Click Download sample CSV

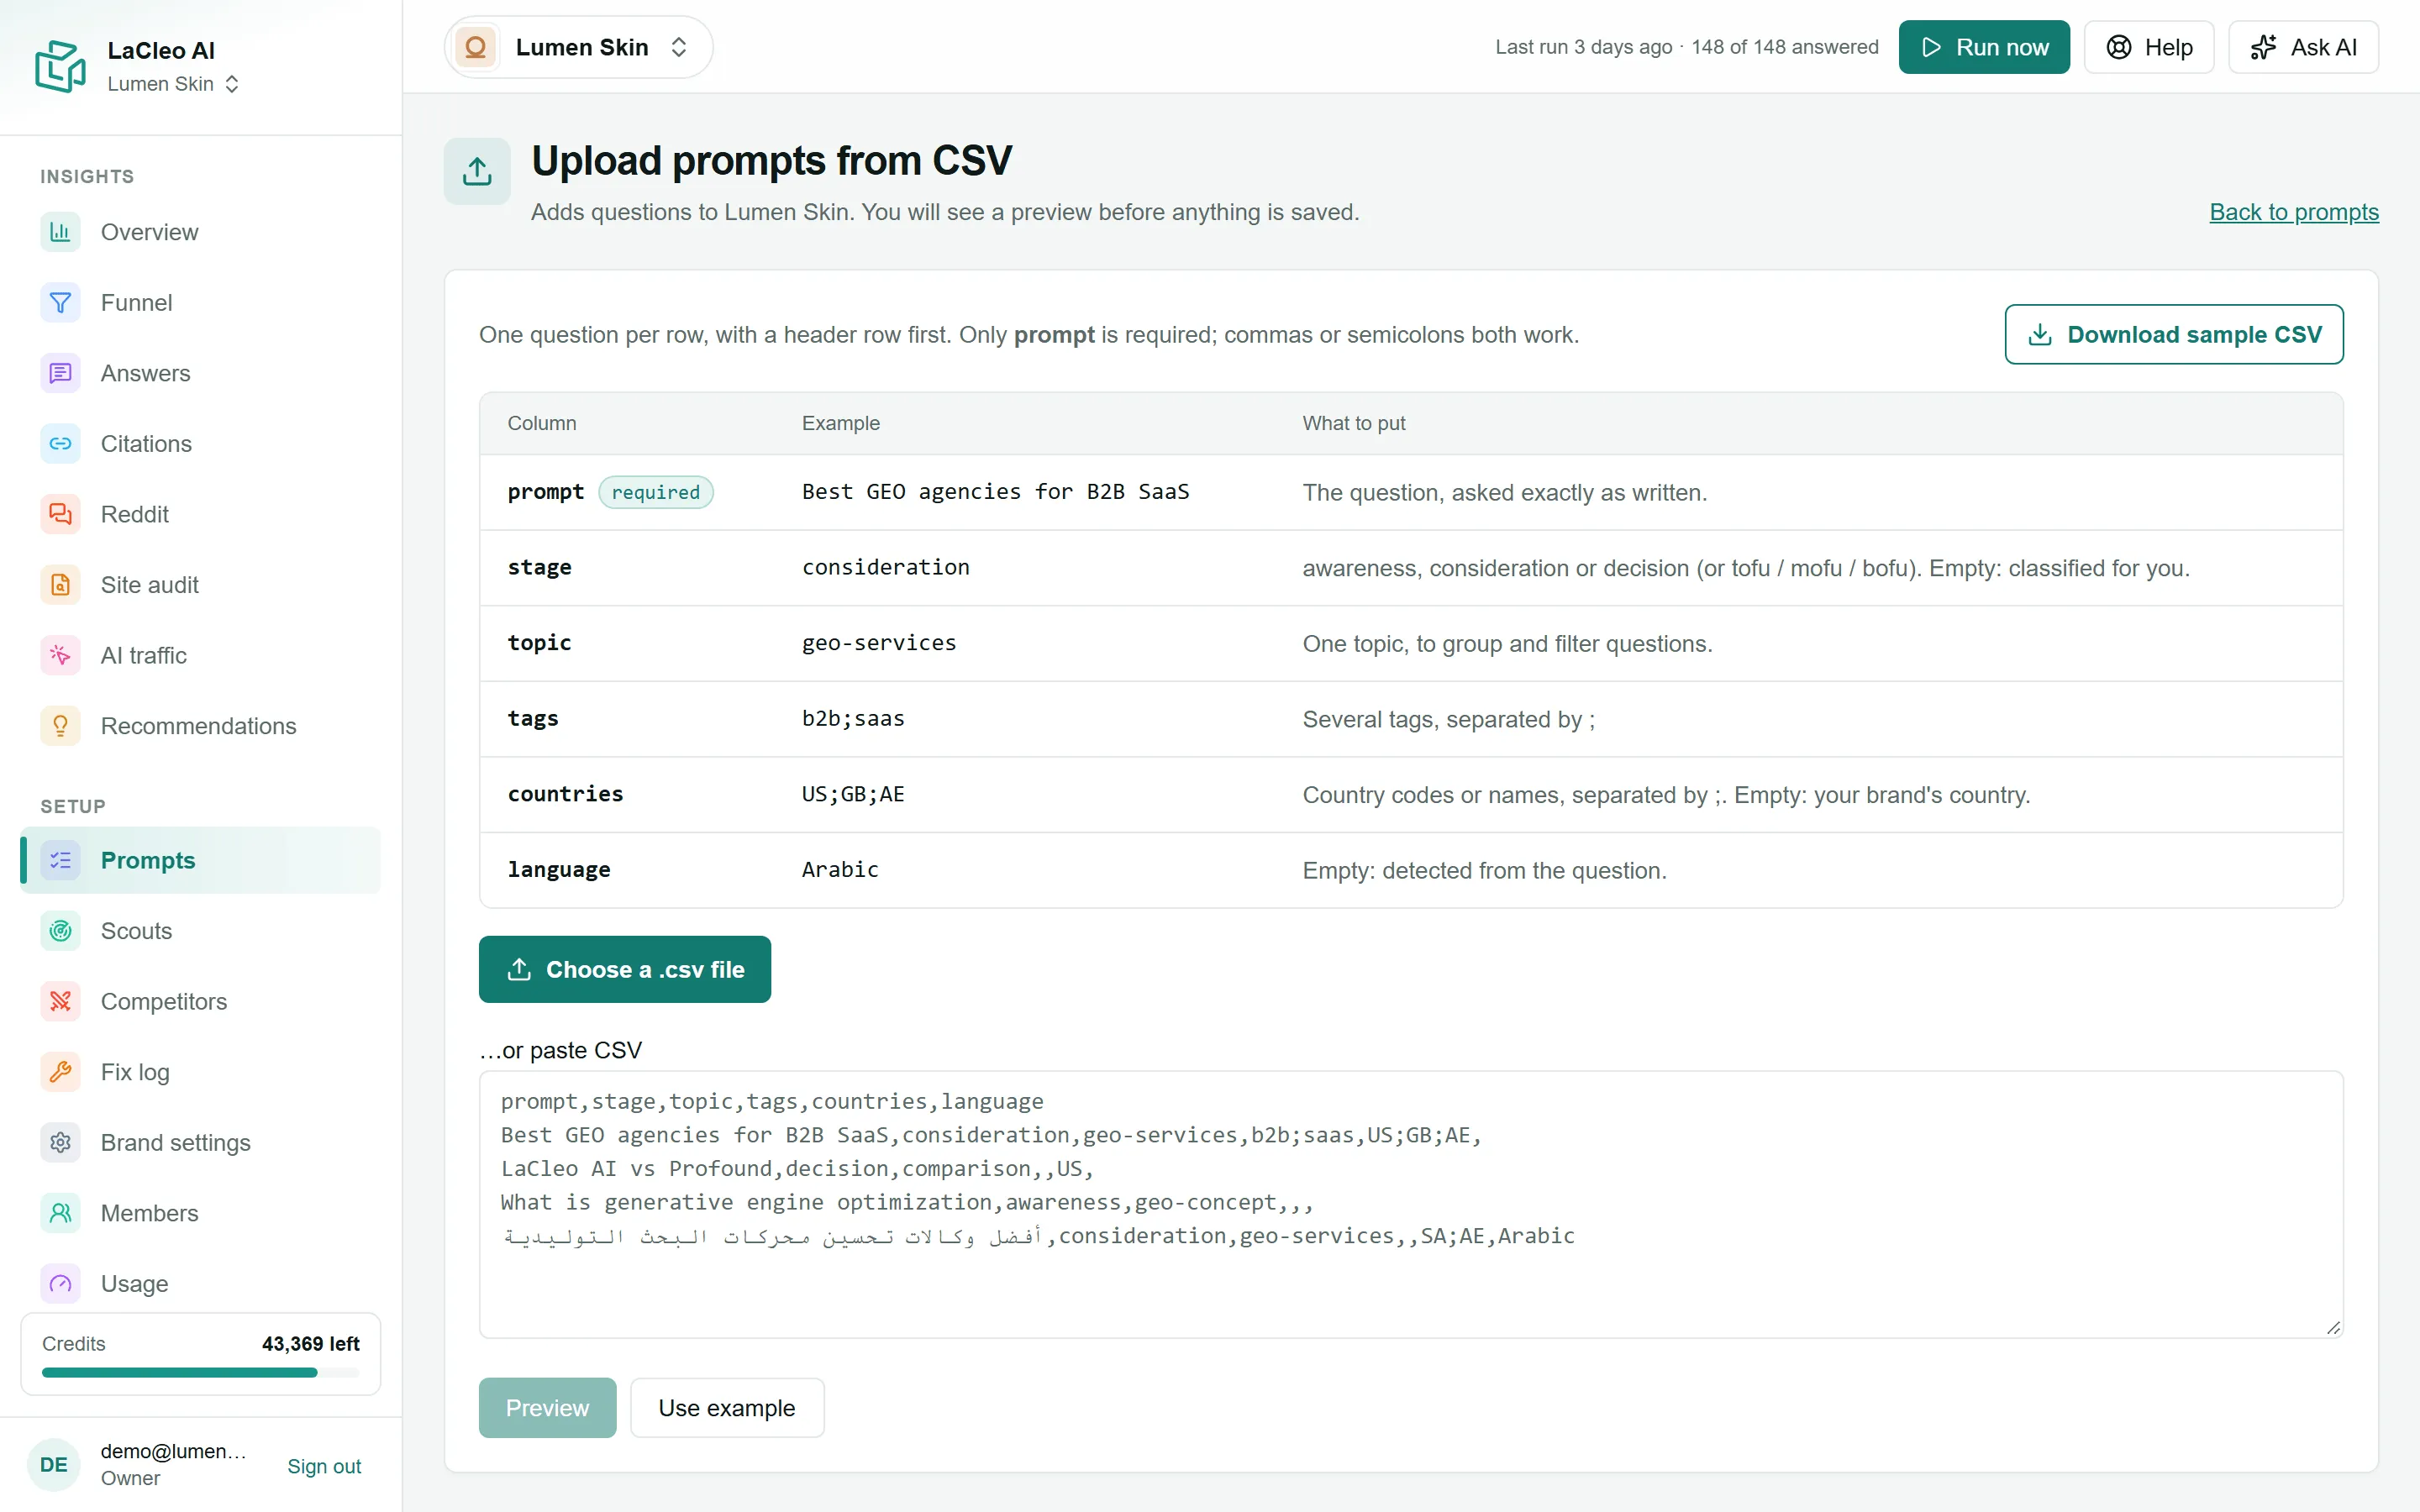click(2174, 334)
